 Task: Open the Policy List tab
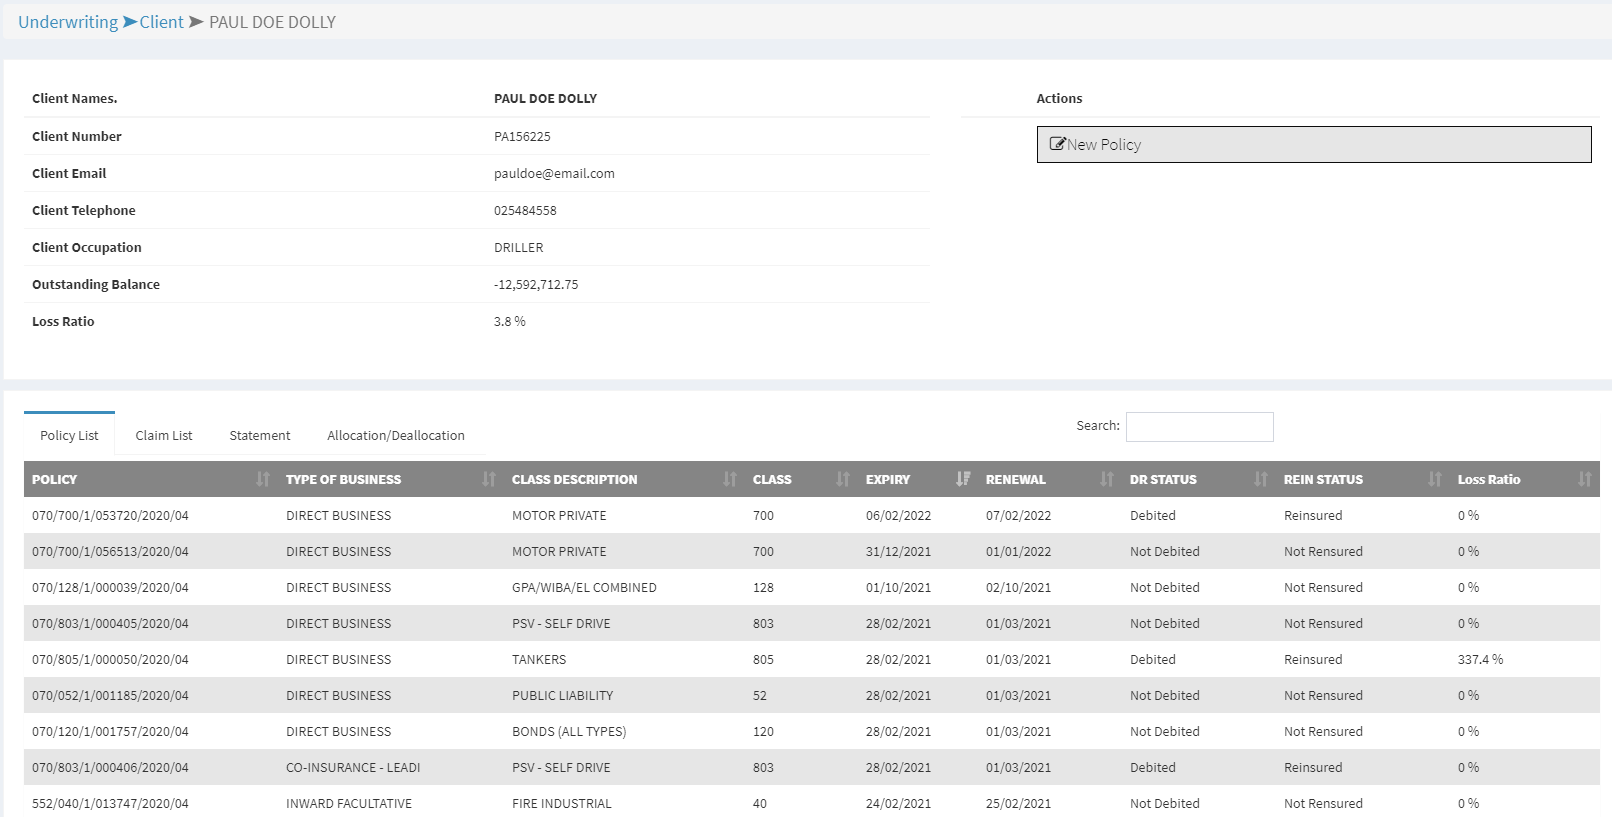click(x=69, y=435)
